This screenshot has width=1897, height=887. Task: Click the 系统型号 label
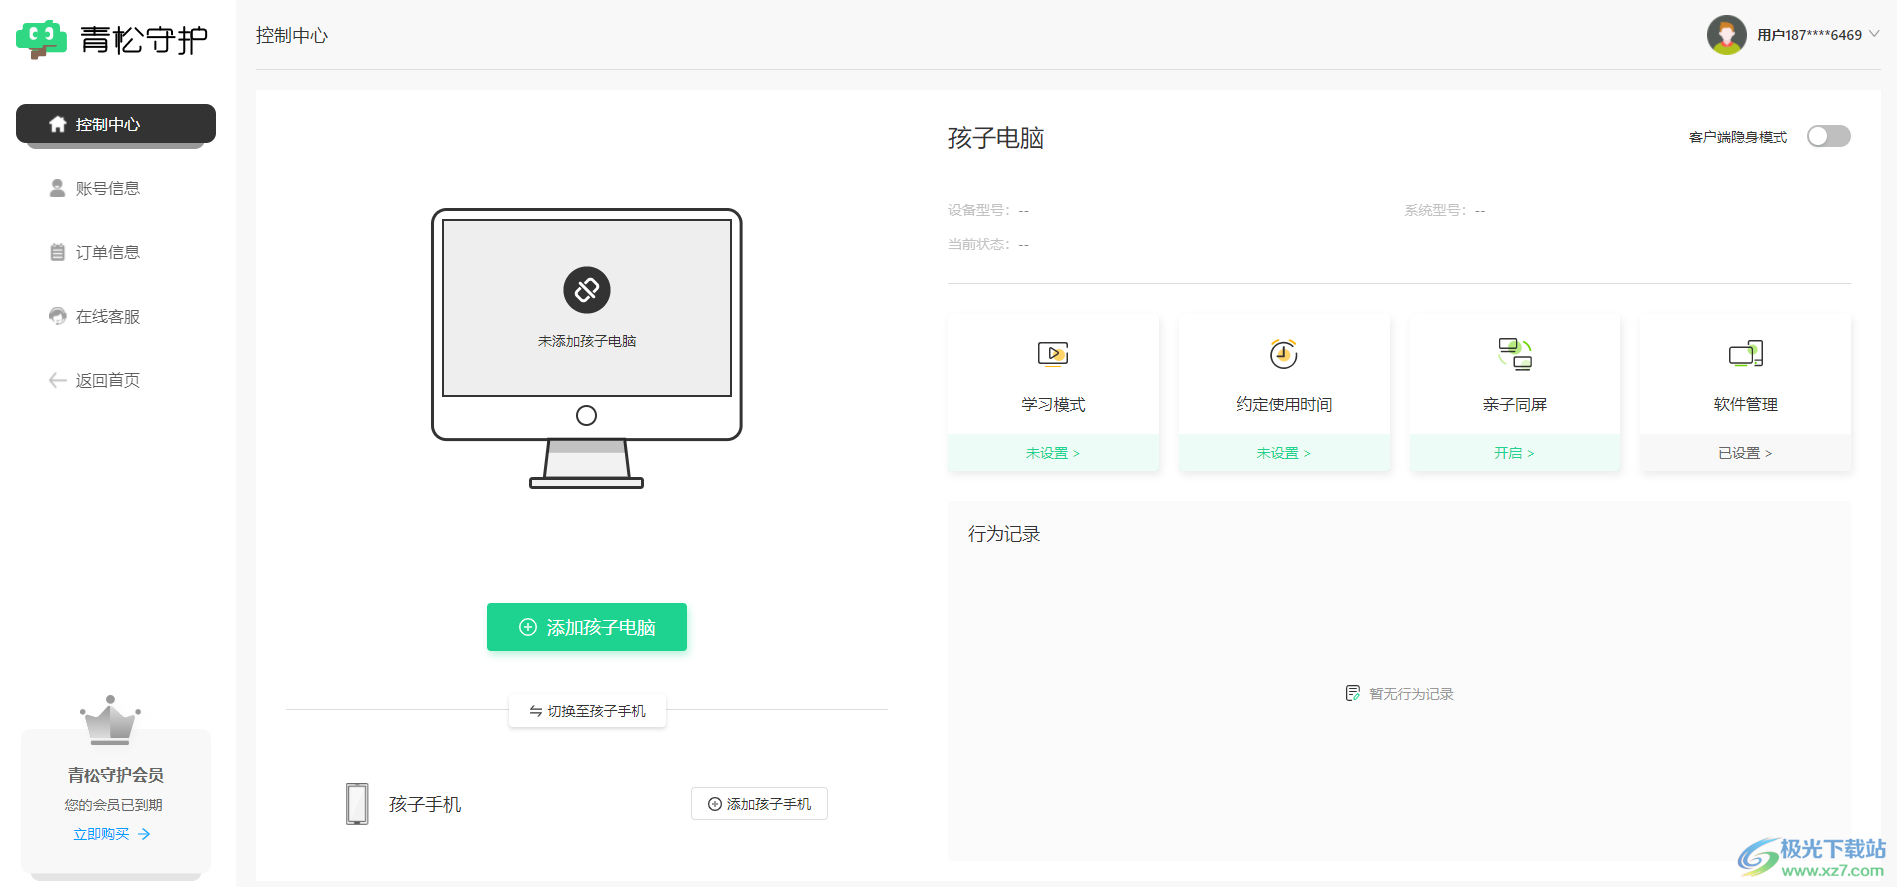[x=1435, y=210]
